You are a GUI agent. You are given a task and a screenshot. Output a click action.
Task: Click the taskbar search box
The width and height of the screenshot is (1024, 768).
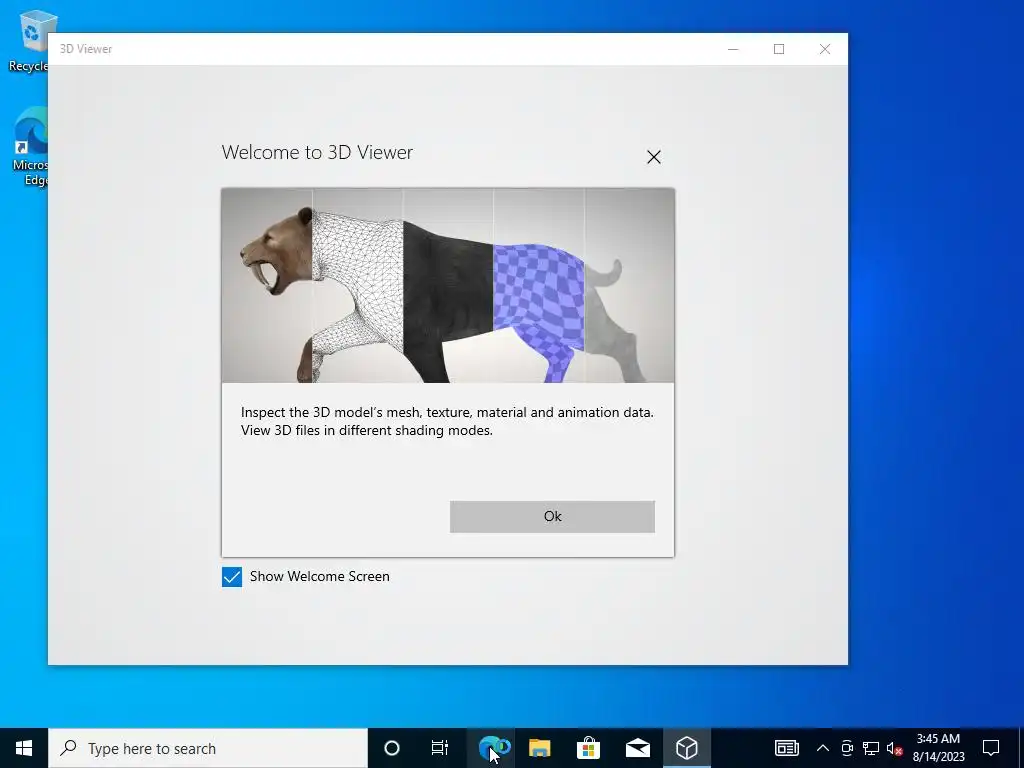click(208, 748)
